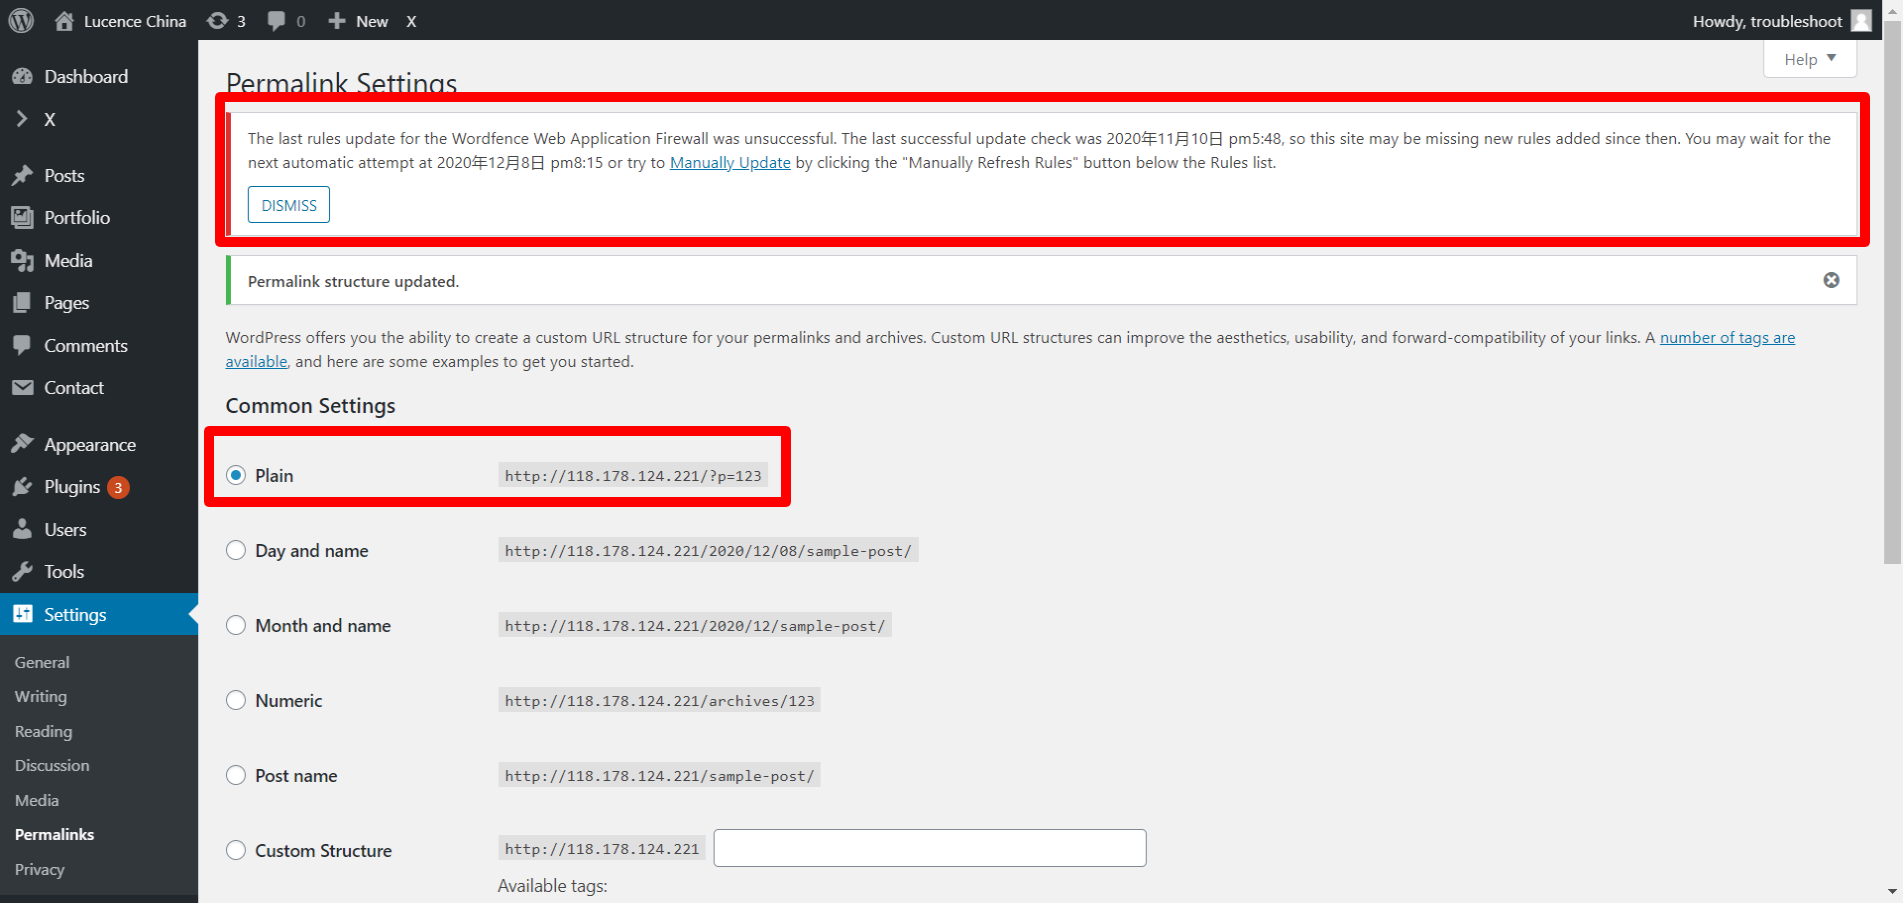Click the WordPress logo icon
The image size is (1903, 903).
(x=21, y=20)
